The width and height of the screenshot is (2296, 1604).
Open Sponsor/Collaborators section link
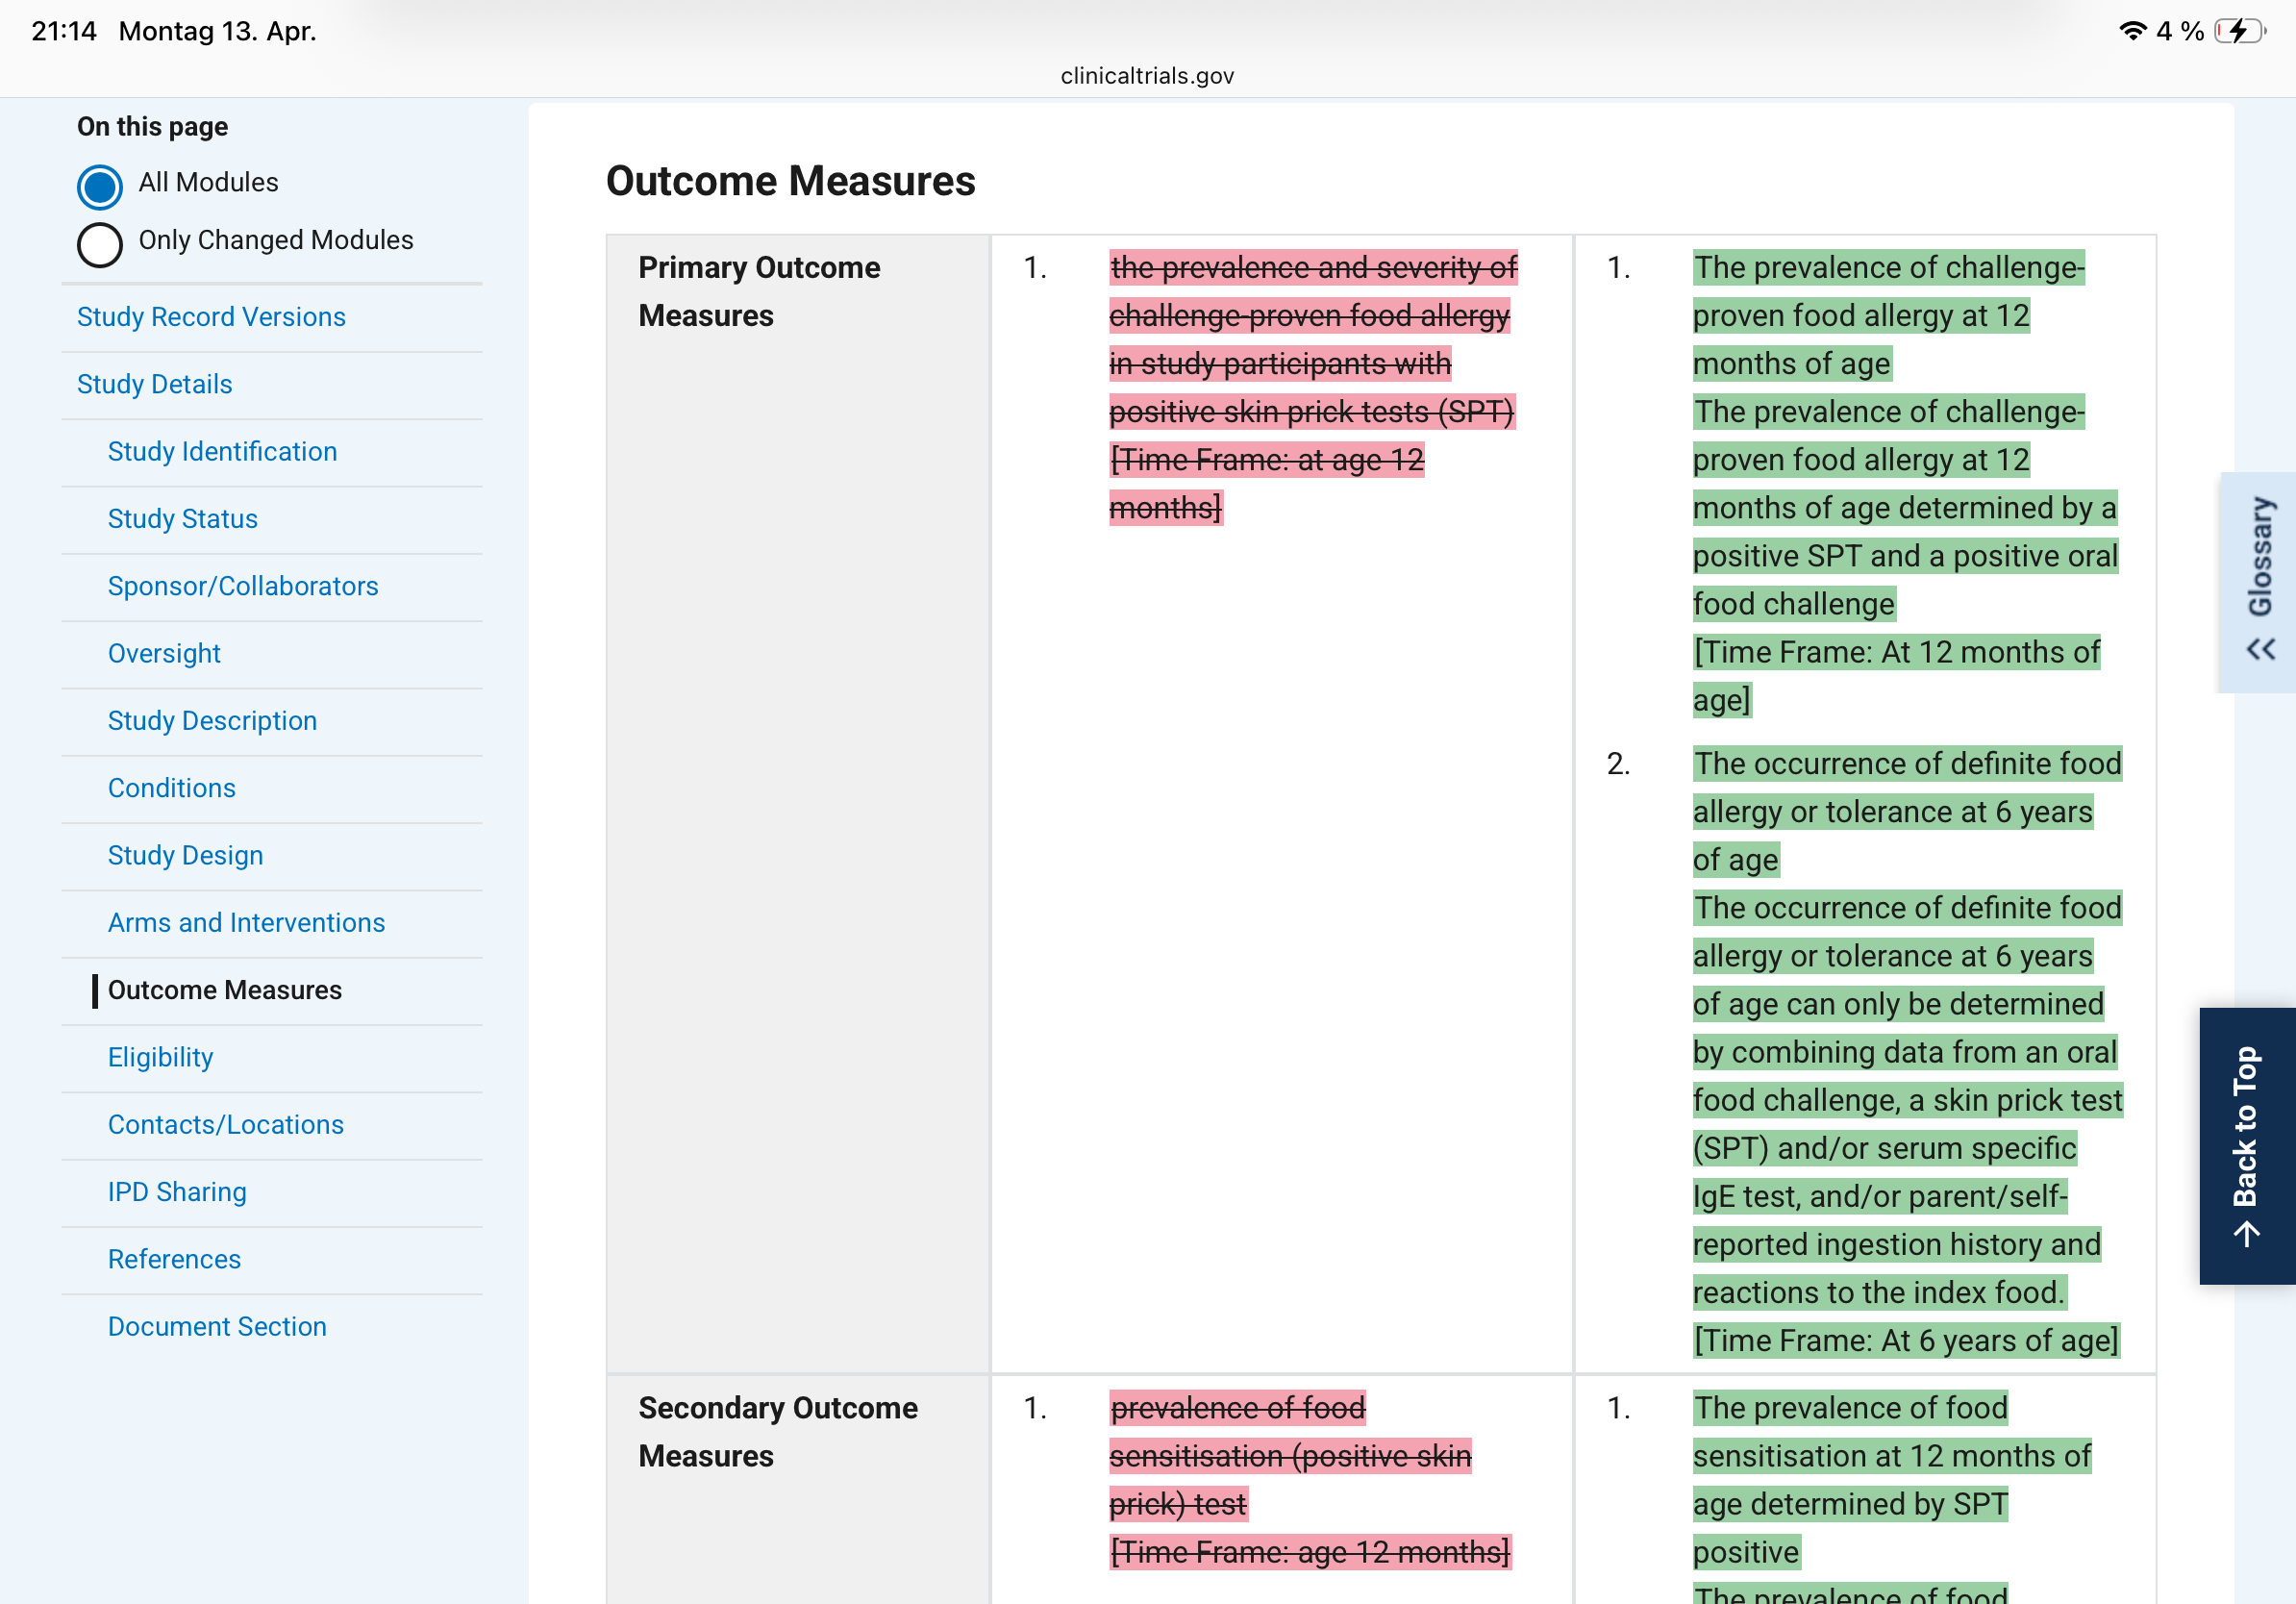243,586
